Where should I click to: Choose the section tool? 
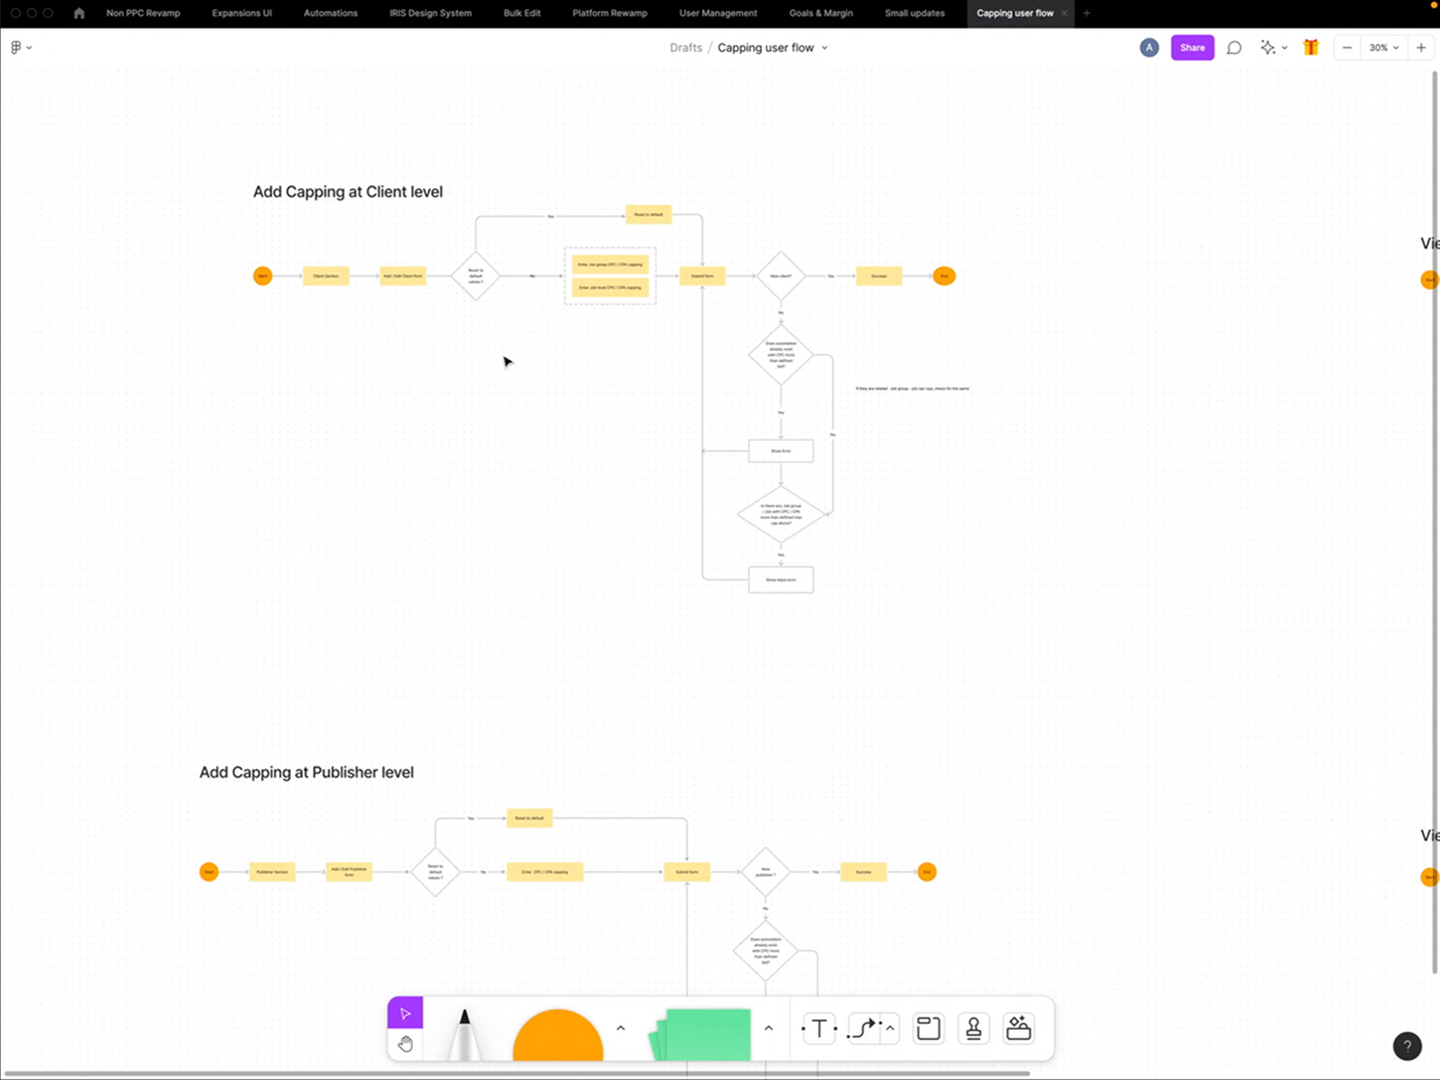[928, 1028]
